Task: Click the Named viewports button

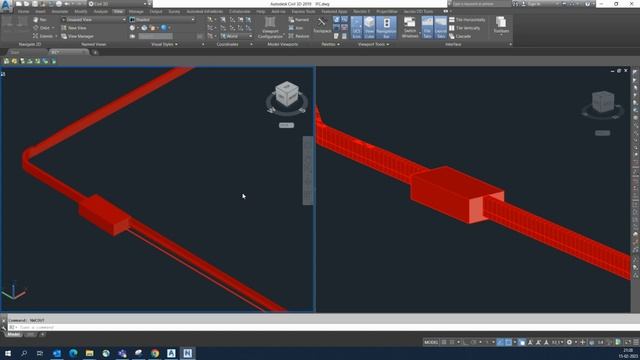Action: click(x=299, y=20)
